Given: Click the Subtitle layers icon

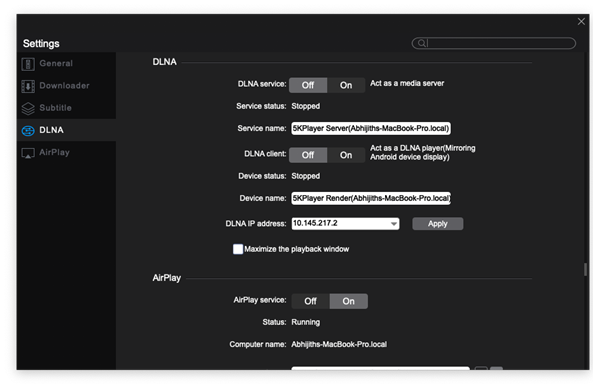Looking at the screenshot, I should coord(28,109).
